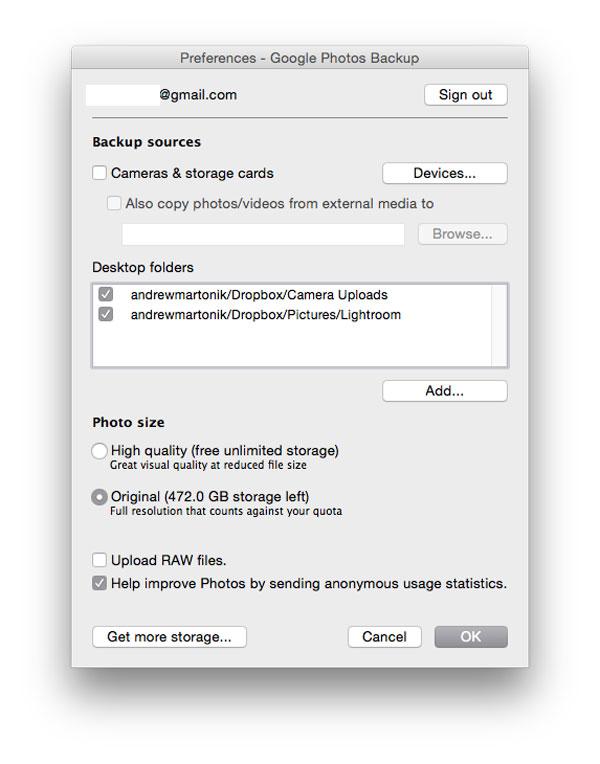Choose High quality free unlimited storage
This screenshot has height=764, width=600.
tap(99, 451)
